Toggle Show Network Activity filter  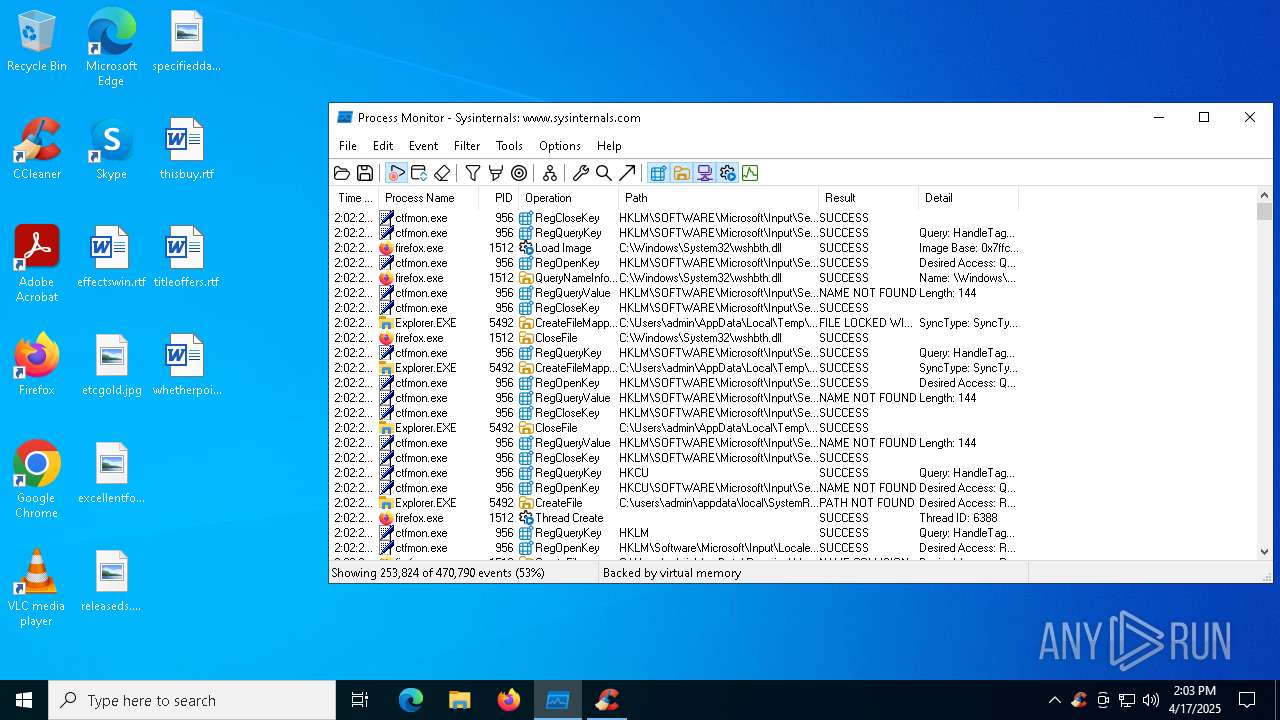[704, 173]
